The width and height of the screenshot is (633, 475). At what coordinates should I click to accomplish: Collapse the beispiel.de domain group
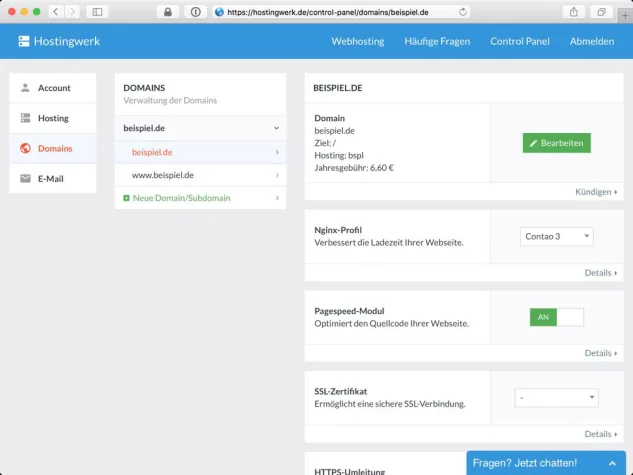click(x=276, y=128)
